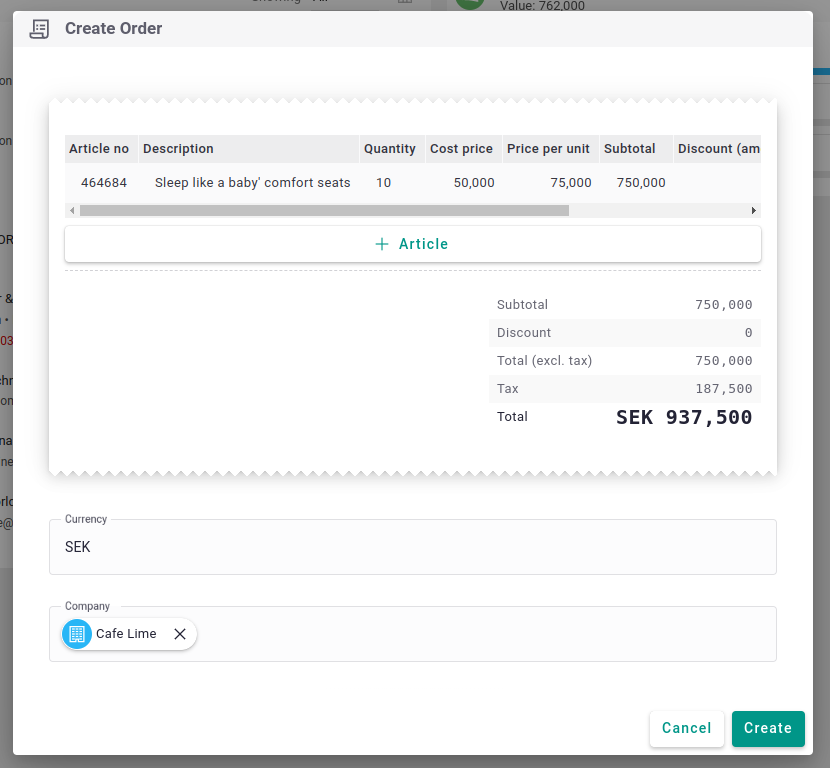The width and height of the screenshot is (830, 768).
Task: Click the Create Order receipt icon
Action: click(x=39, y=29)
